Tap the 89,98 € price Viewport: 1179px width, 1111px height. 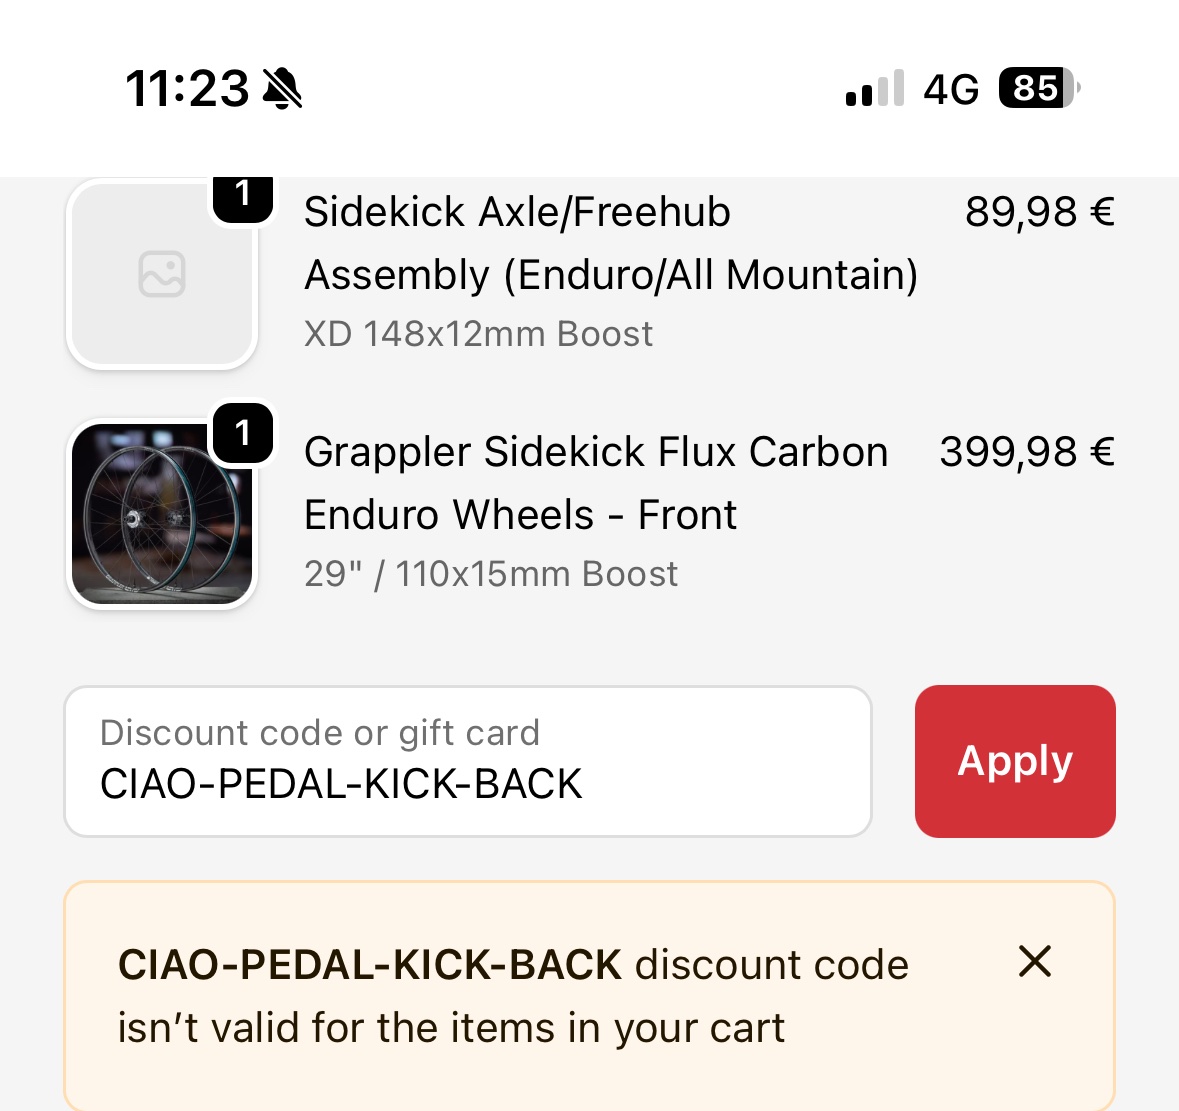coord(1039,212)
